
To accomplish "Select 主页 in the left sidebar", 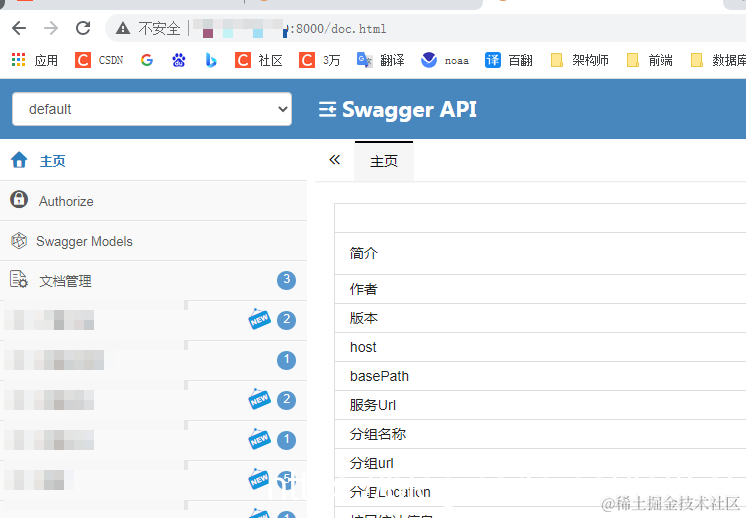I will 52,161.
